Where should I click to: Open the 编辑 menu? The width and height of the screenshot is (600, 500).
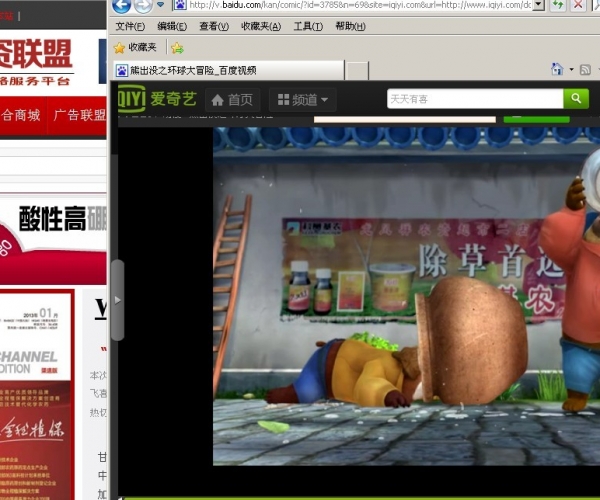pos(171,26)
